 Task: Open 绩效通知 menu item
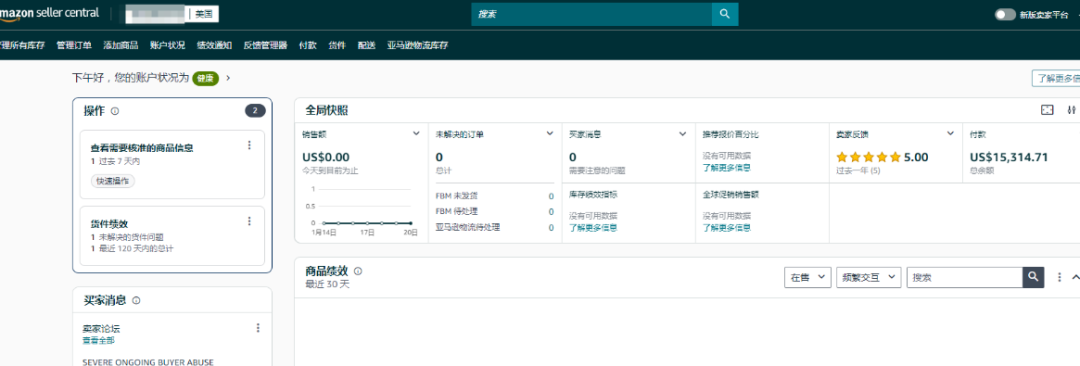click(x=214, y=45)
